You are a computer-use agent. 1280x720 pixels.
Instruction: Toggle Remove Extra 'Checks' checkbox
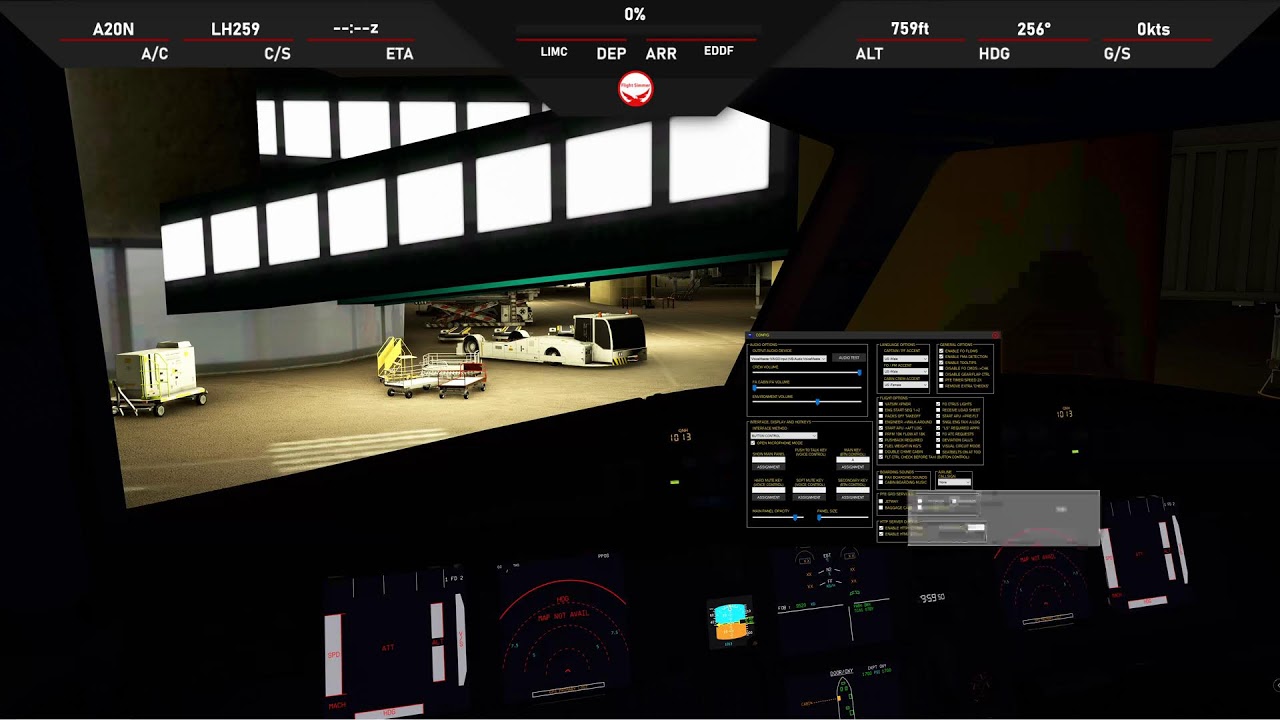[x=941, y=386]
